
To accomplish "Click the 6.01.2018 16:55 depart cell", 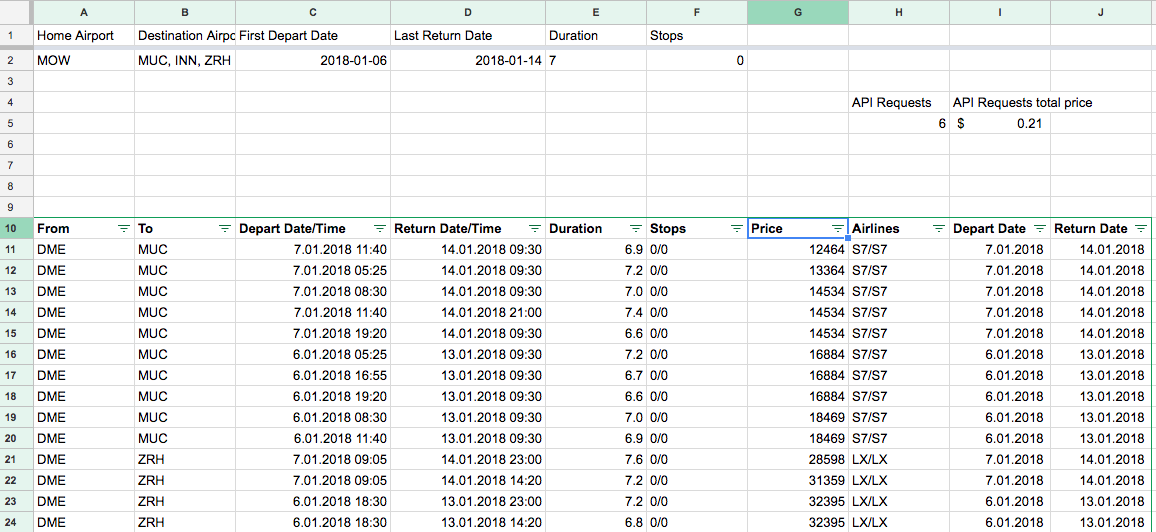I will click(x=313, y=375).
